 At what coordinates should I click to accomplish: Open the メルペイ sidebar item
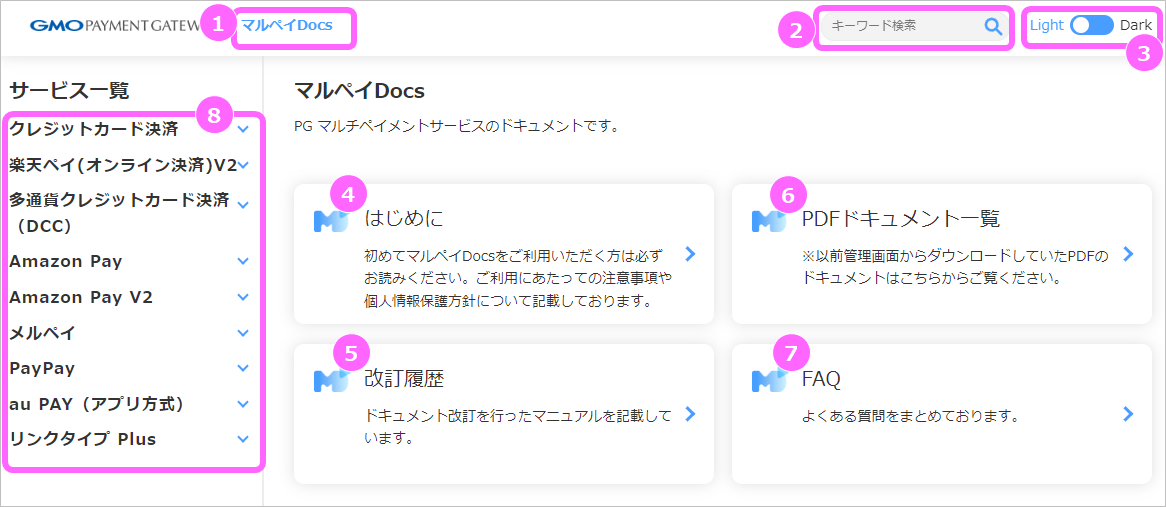point(42,332)
